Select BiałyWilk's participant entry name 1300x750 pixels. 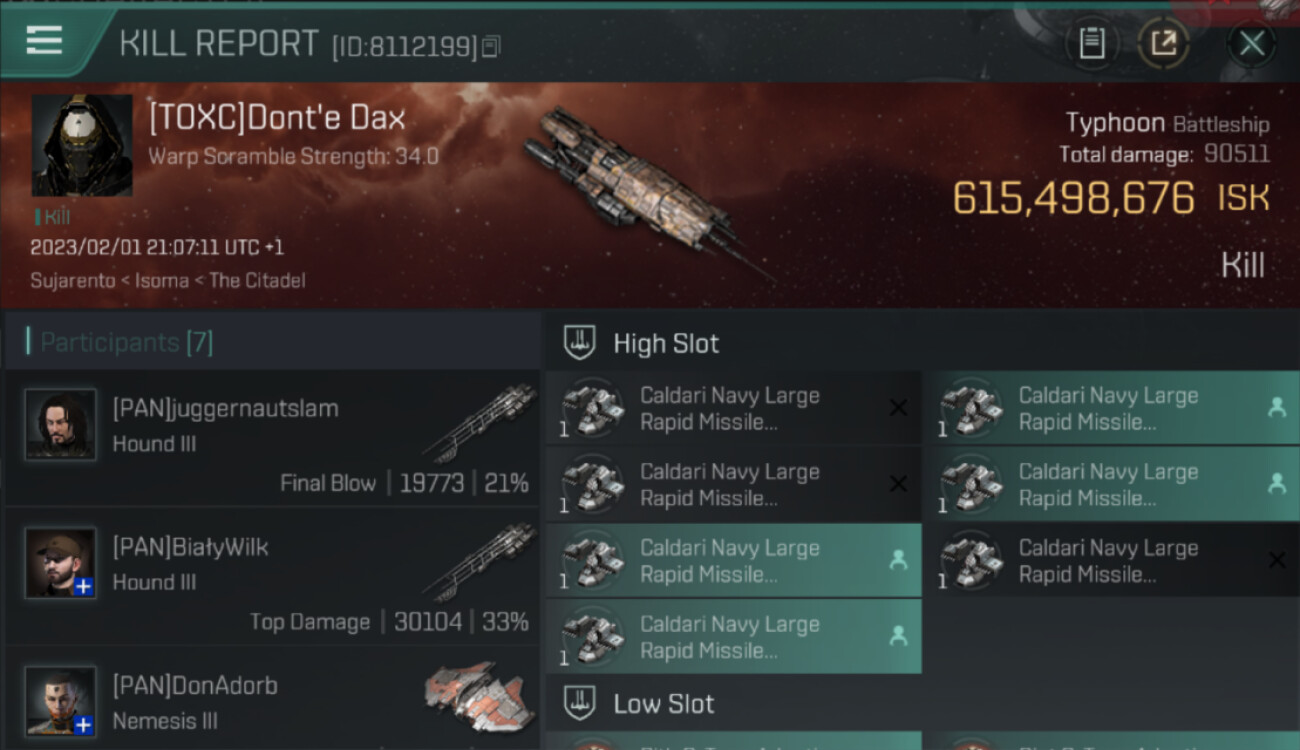pos(190,547)
